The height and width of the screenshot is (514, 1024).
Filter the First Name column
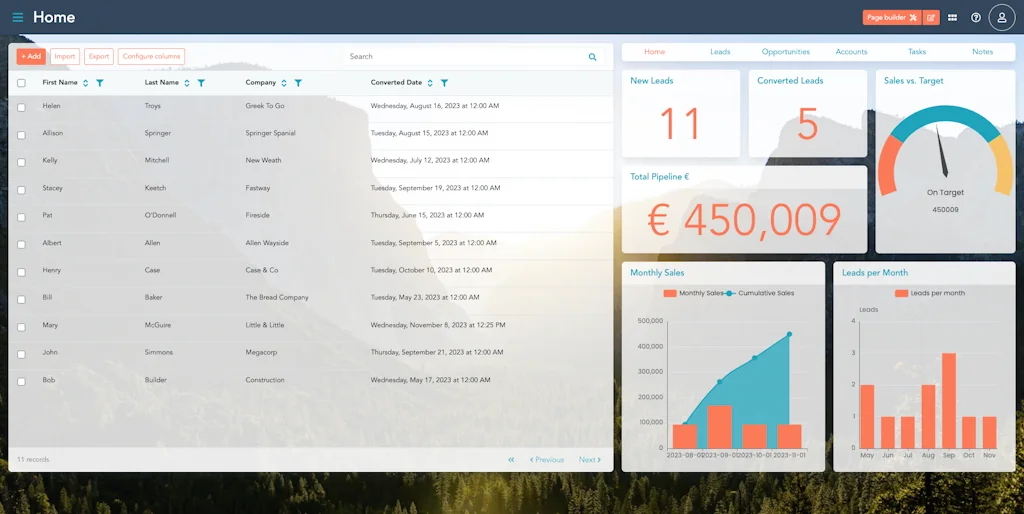100,83
